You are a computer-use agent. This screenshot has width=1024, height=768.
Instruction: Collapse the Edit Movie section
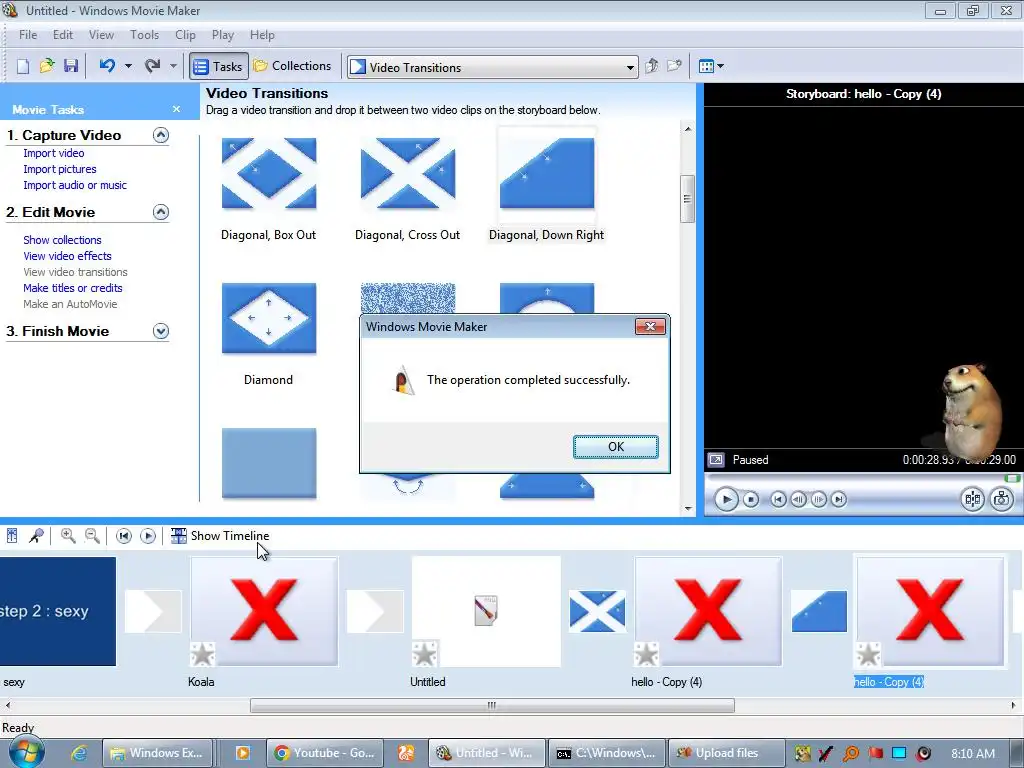(x=161, y=212)
